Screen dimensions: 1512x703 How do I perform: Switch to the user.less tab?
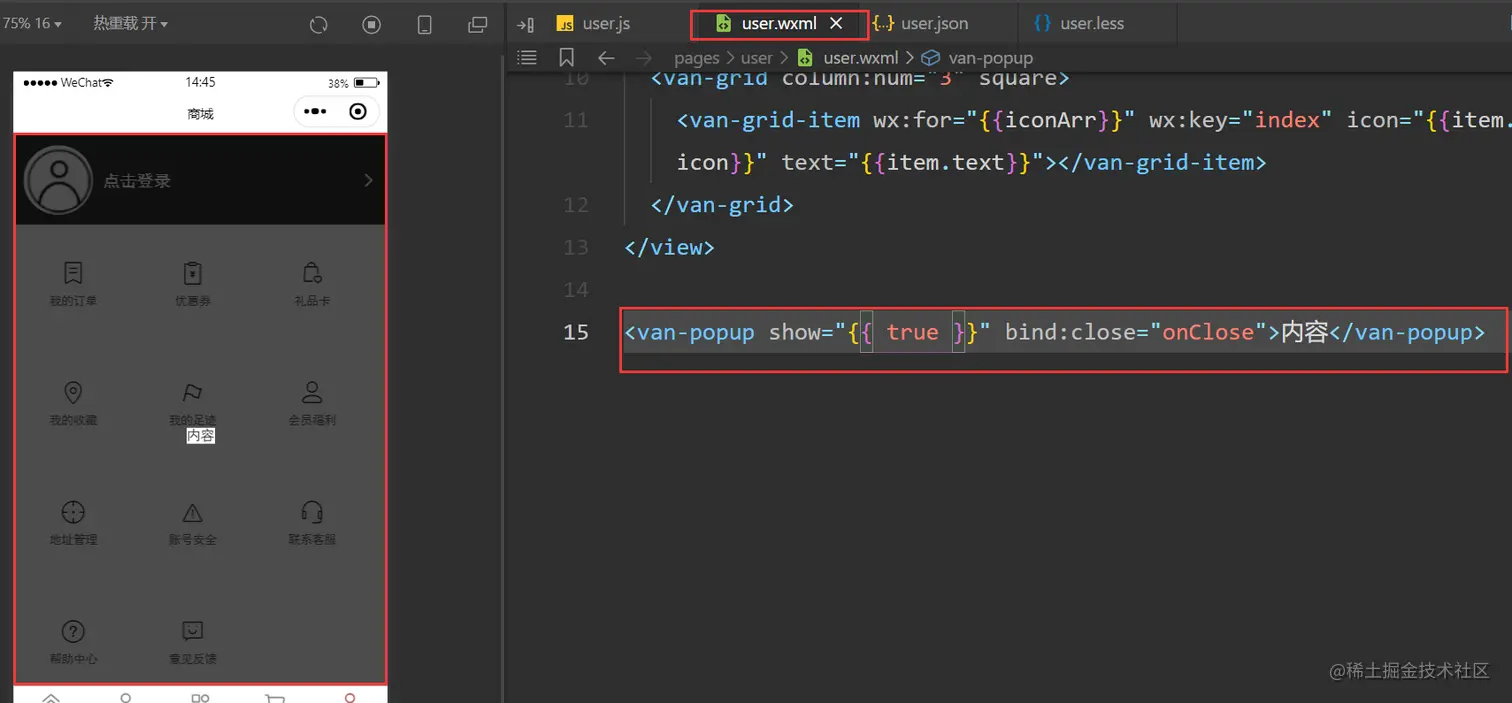(x=1078, y=23)
